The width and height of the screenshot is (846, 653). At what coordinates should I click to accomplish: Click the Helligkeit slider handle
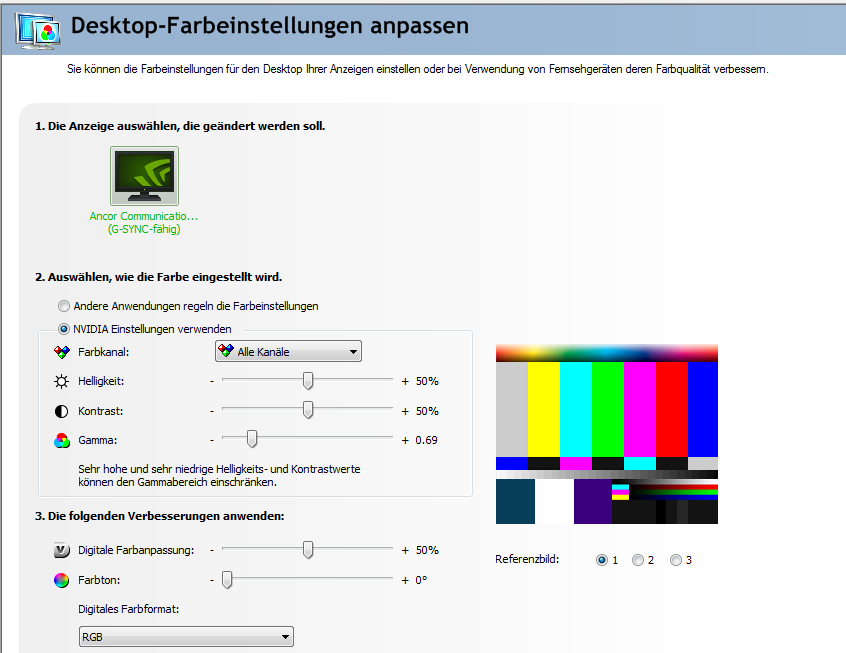pyautogui.click(x=308, y=380)
